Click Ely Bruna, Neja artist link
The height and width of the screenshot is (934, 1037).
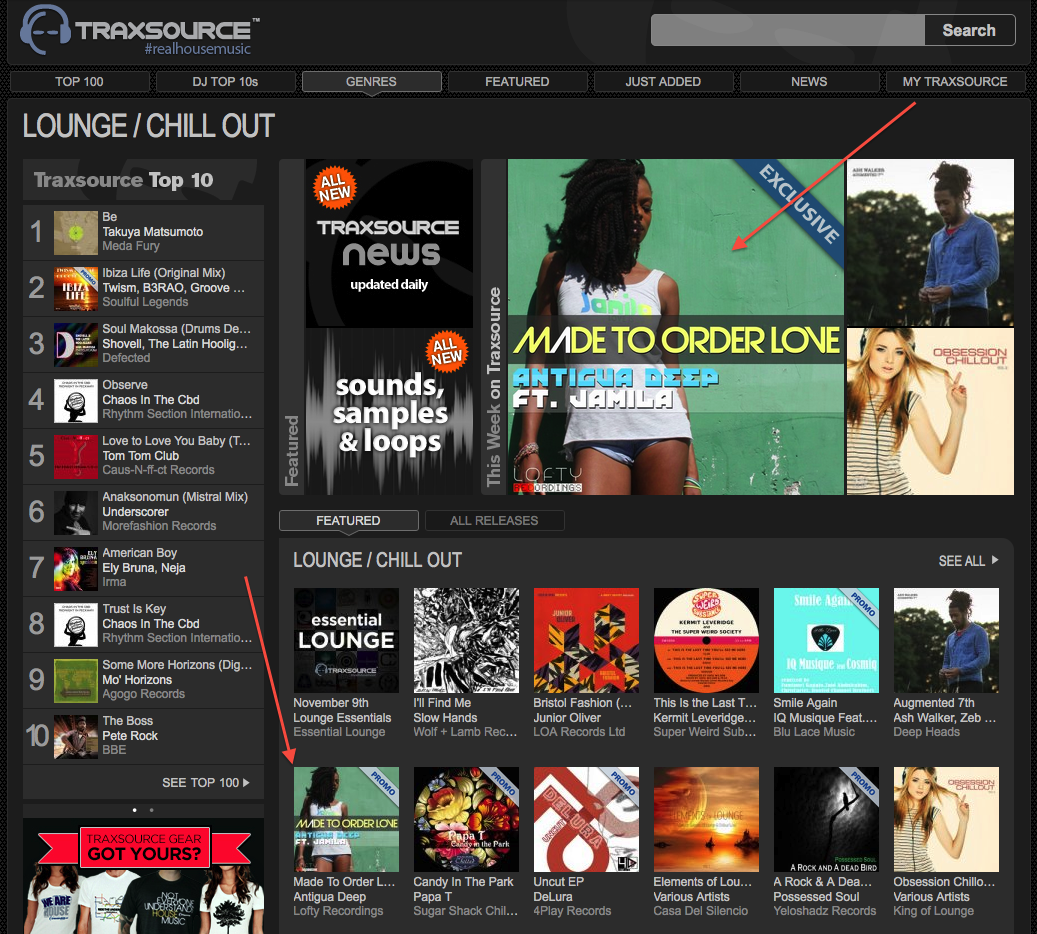click(x=144, y=568)
